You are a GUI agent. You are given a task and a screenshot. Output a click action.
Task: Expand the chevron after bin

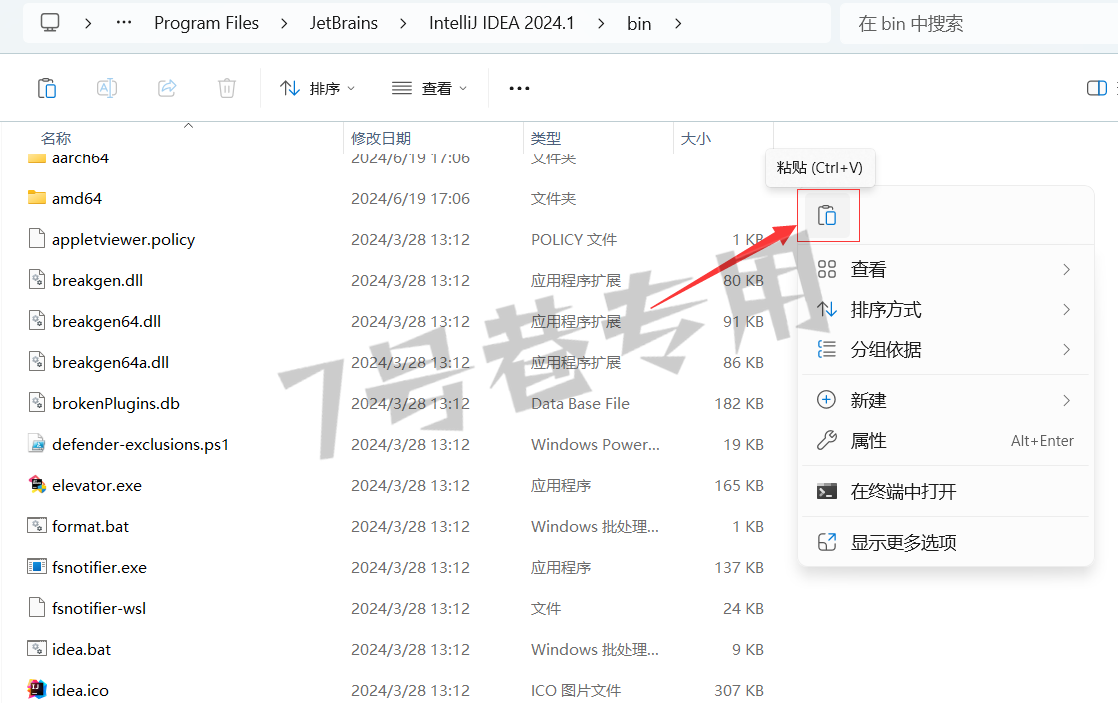coord(677,23)
